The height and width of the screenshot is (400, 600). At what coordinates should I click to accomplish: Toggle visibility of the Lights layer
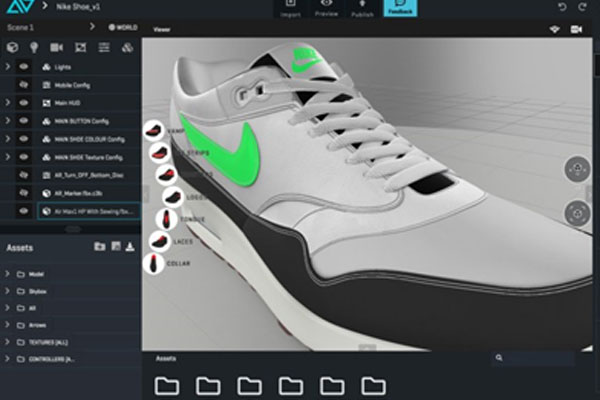click(22, 66)
